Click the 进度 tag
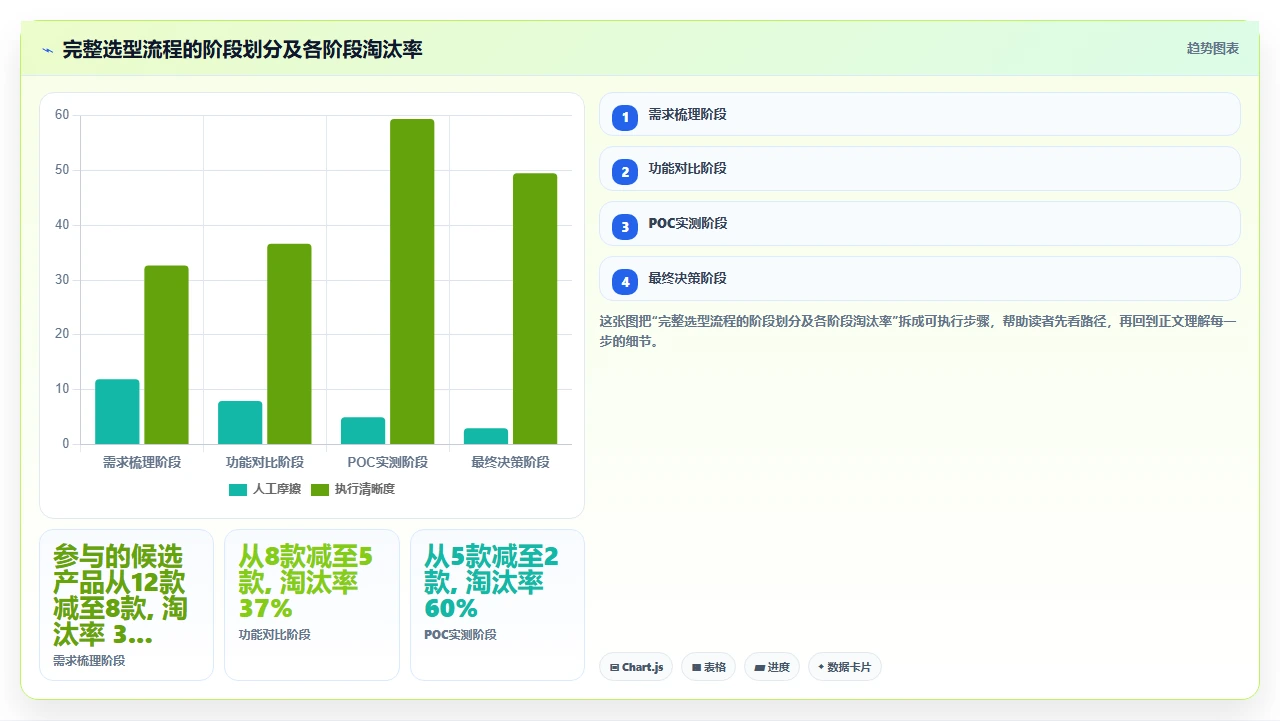Viewport: 1280px width, 721px height. point(772,667)
